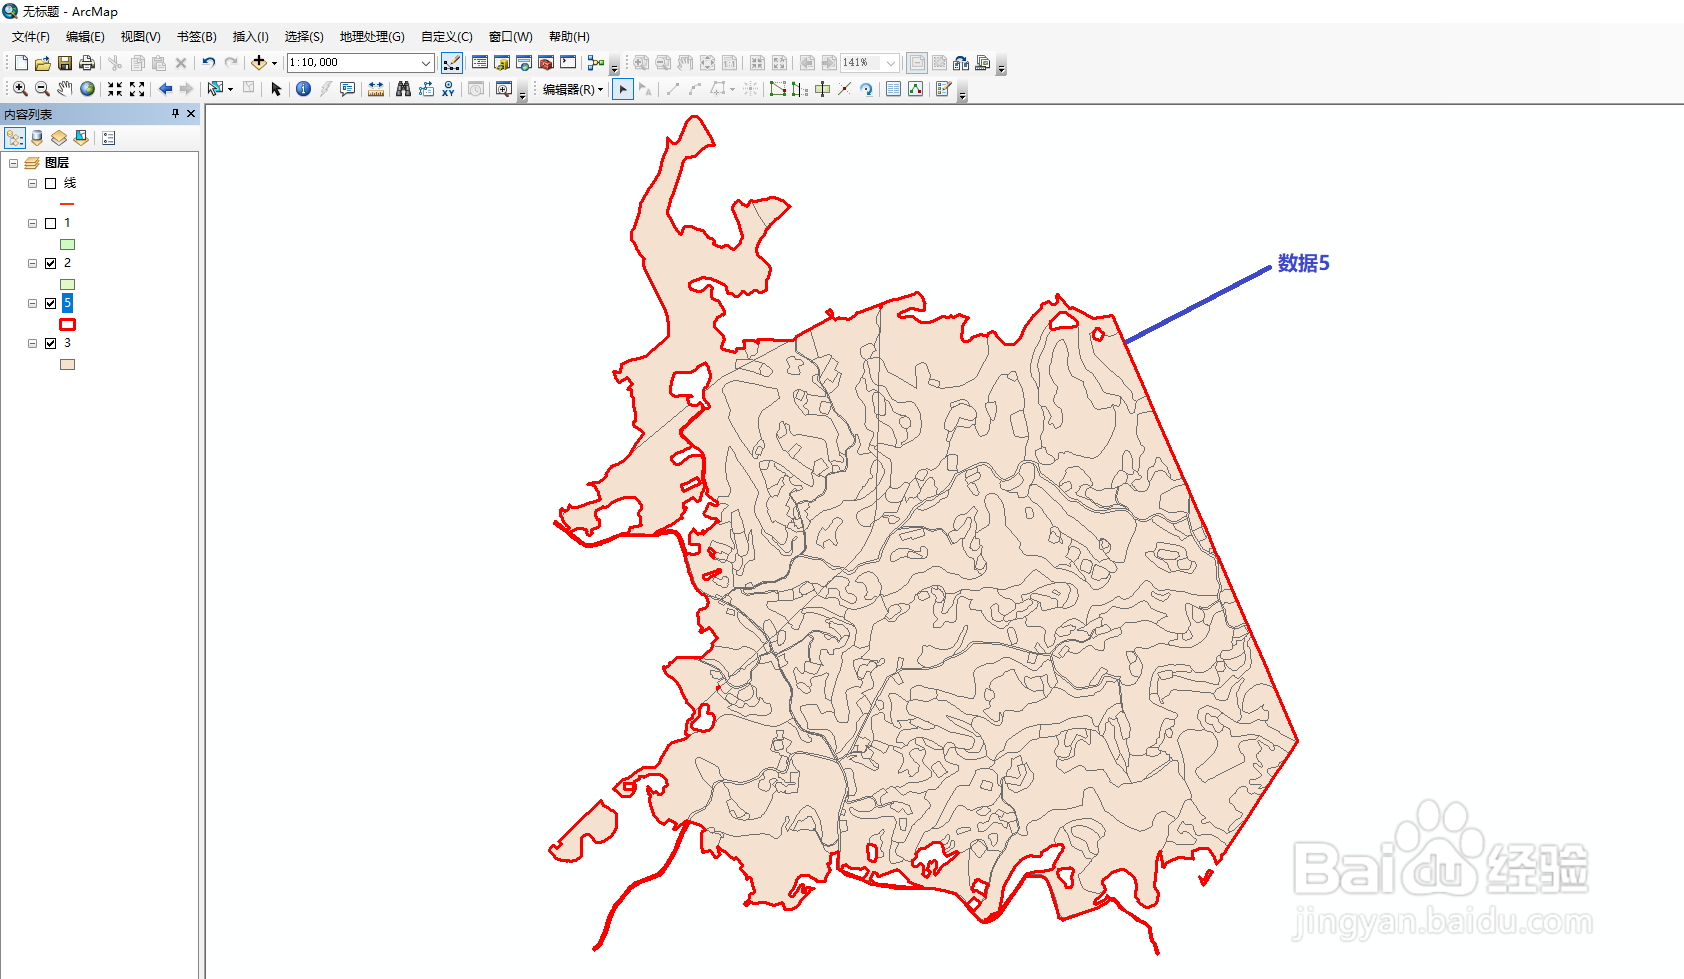This screenshot has width=1684, height=979.
Task: Uncheck layer 5 visibility
Action: (x=51, y=304)
